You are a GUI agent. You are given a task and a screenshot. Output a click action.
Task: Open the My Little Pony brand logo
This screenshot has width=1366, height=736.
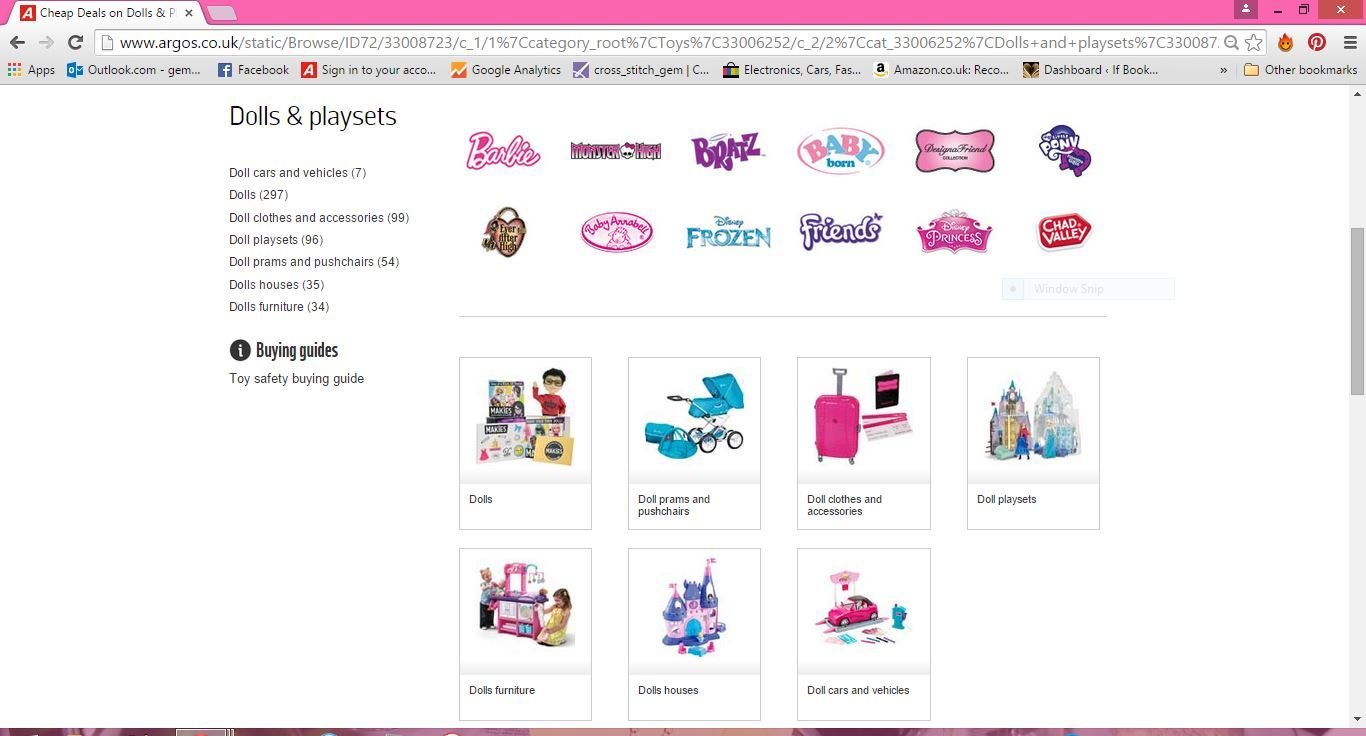click(1065, 151)
